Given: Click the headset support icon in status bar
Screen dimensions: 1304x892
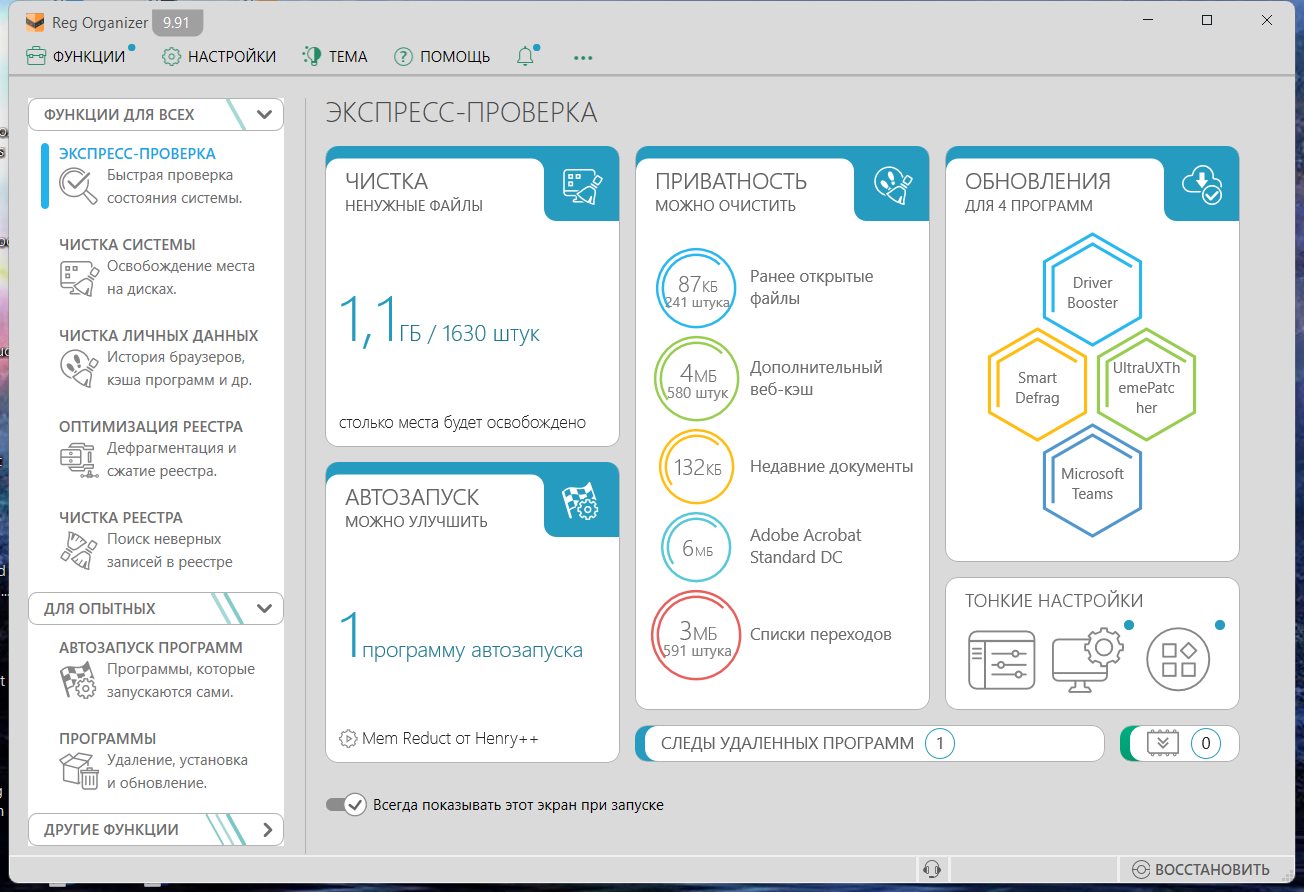Looking at the screenshot, I should [x=932, y=869].
